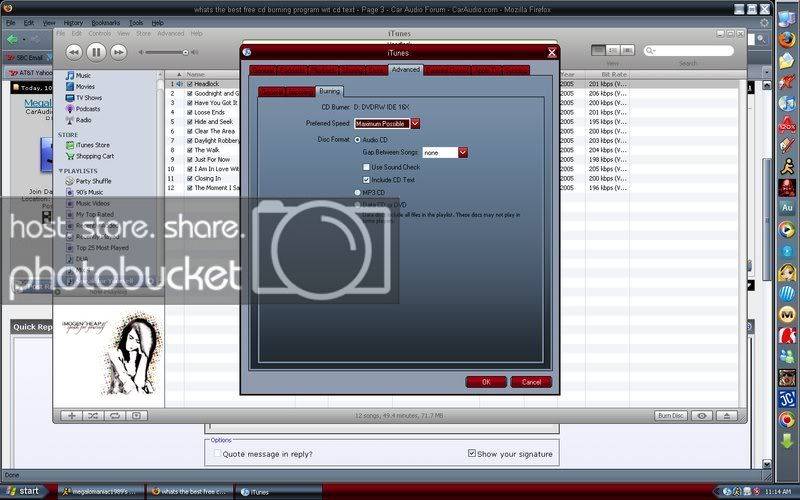The image size is (800, 500).
Task: Click OK in iTunes preferences dialog
Action: [x=486, y=382]
